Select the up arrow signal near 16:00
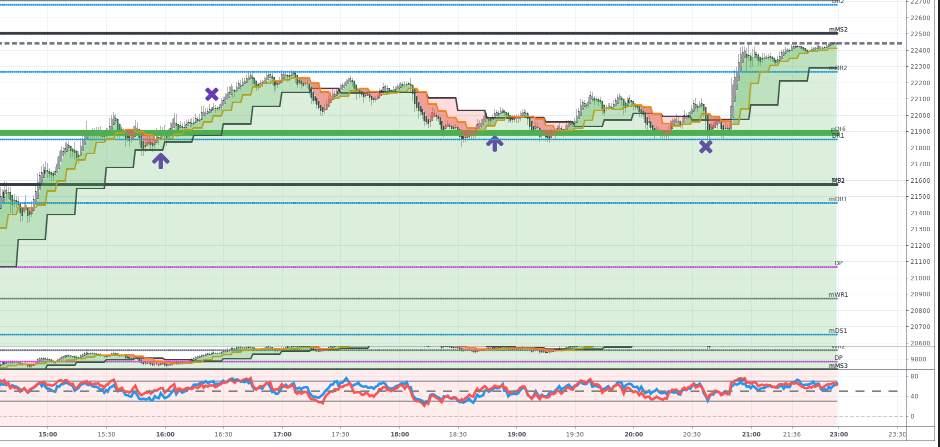Viewport: 940px width, 447px height. pyautogui.click(x=161, y=160)
